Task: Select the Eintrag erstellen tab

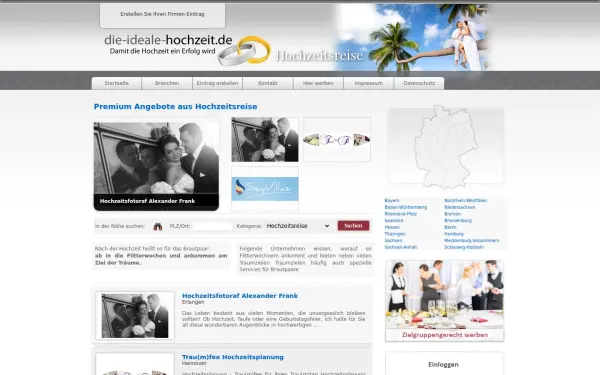Action: [217, 83]
